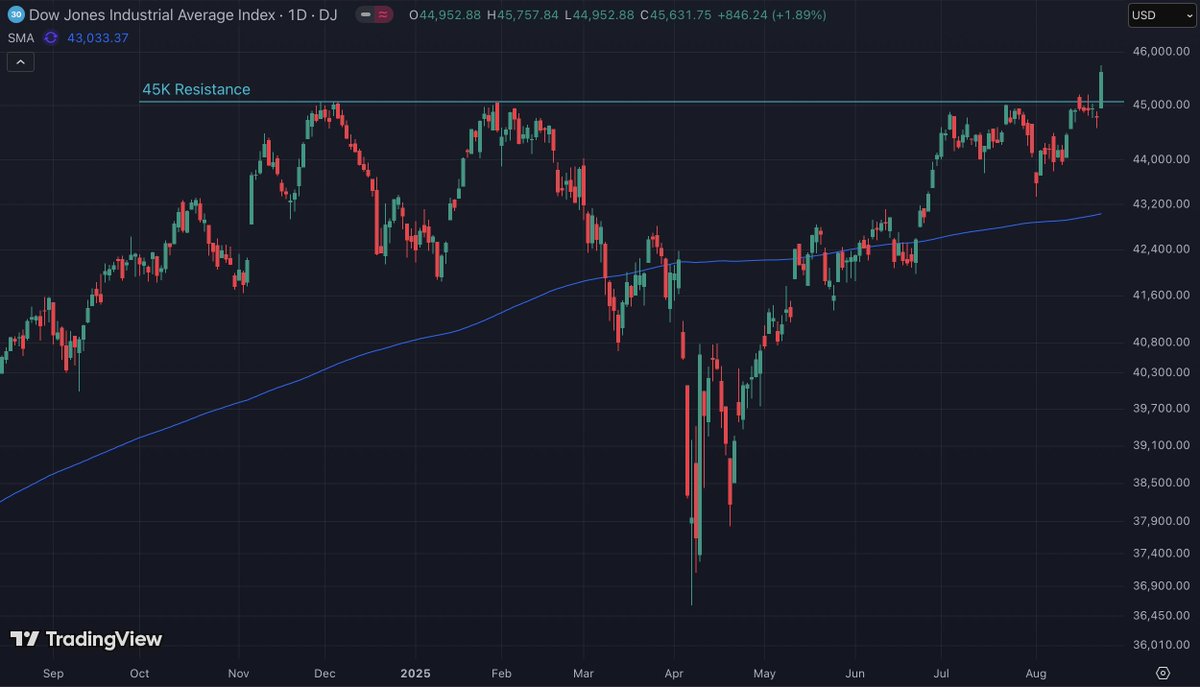
Task: Click the Feb time axis label
Action: point(502,673)
